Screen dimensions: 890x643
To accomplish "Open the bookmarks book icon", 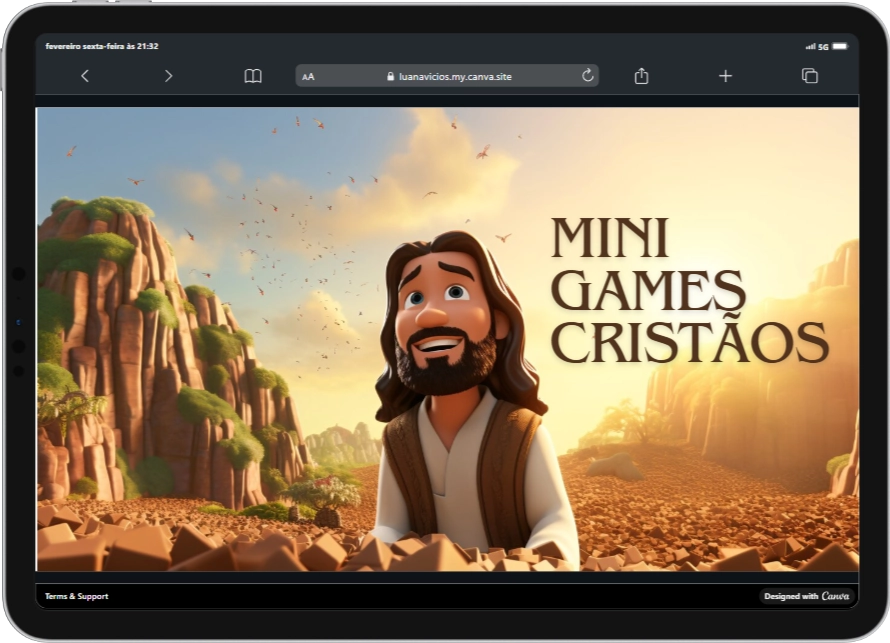I will [x=253, y=76].
